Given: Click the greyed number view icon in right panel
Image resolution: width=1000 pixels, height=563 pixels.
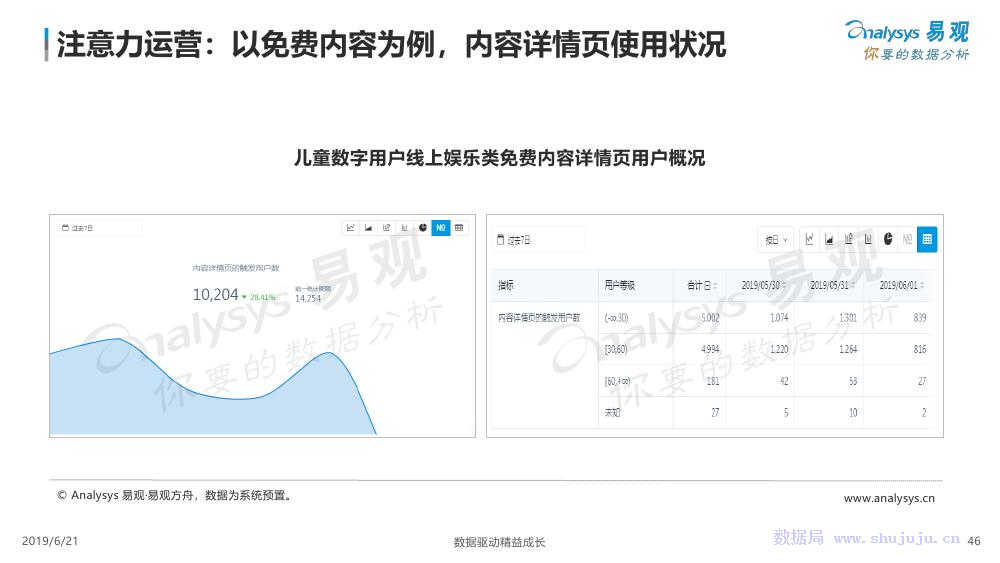Looking at the screenshot, I should [908, 239].
